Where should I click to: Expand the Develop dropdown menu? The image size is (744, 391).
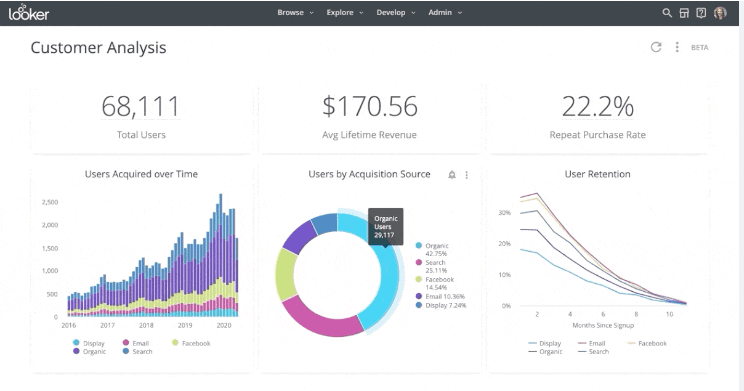pos(396,13)
